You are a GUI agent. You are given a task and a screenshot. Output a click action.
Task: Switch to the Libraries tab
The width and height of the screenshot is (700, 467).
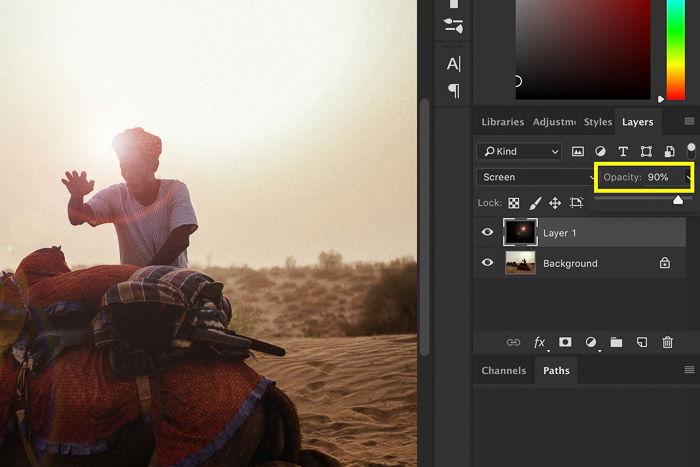tap(503, 122)
